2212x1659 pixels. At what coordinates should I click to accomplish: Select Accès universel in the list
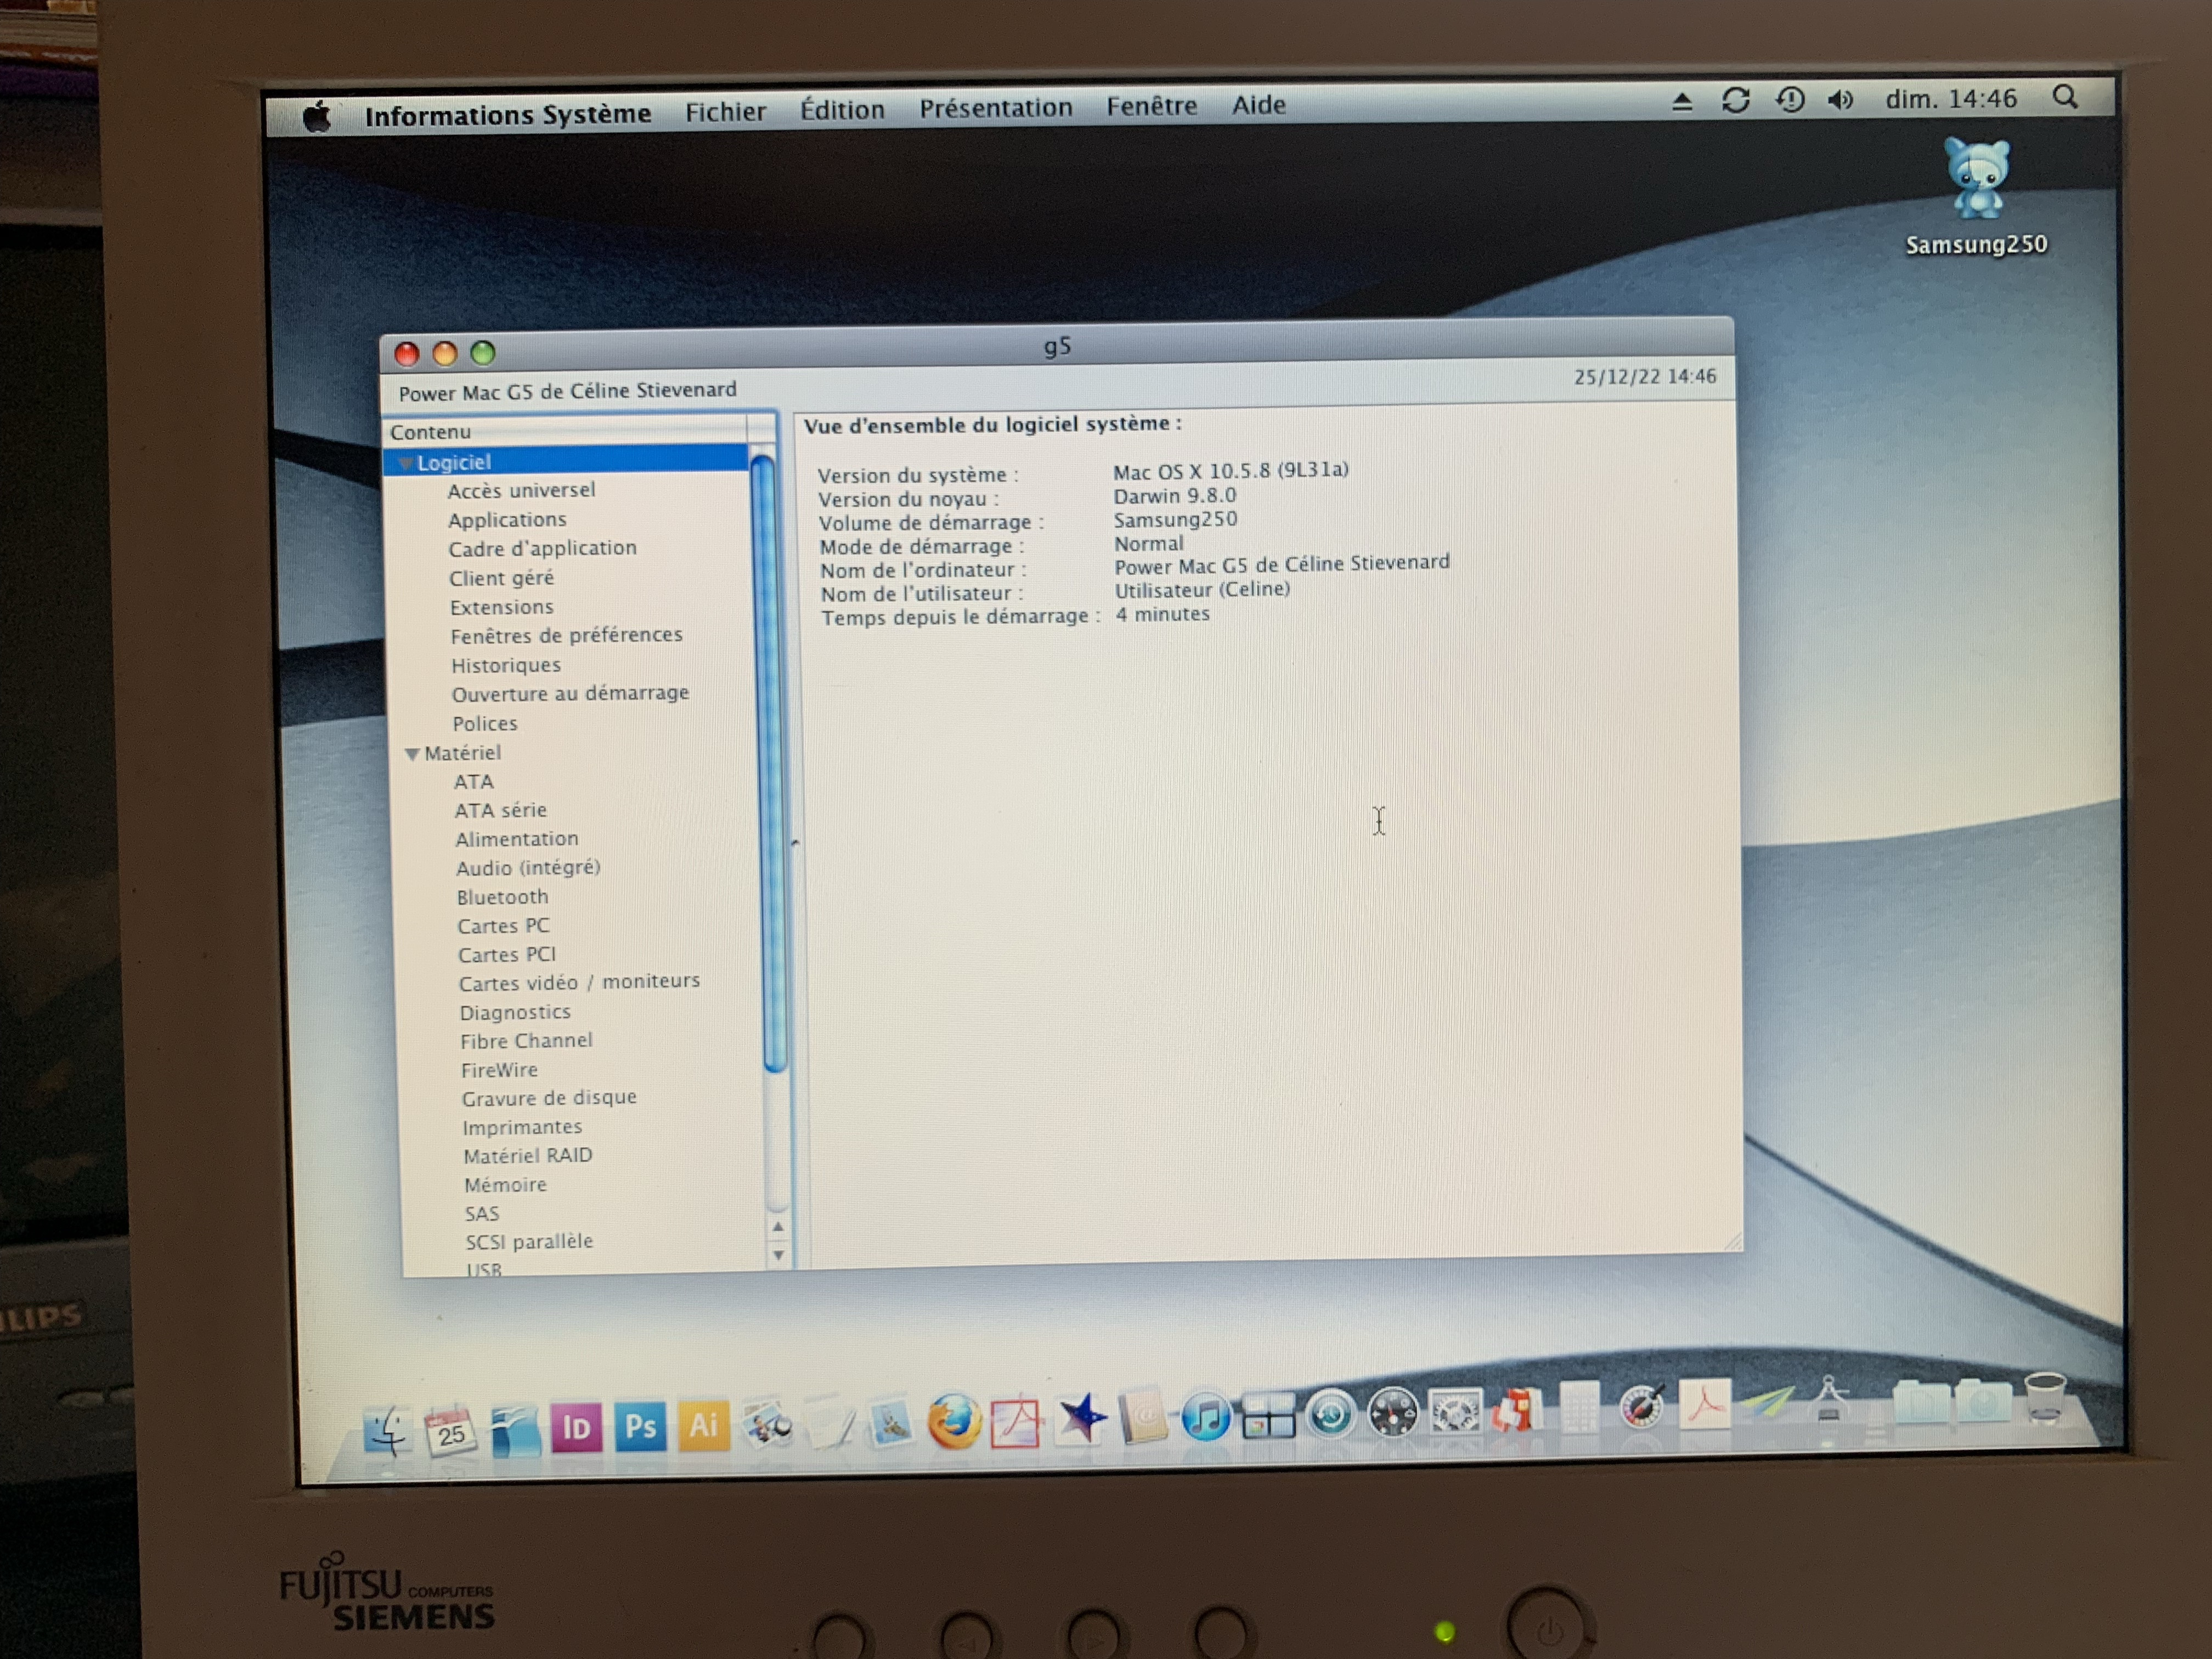[x=521, y=491]
